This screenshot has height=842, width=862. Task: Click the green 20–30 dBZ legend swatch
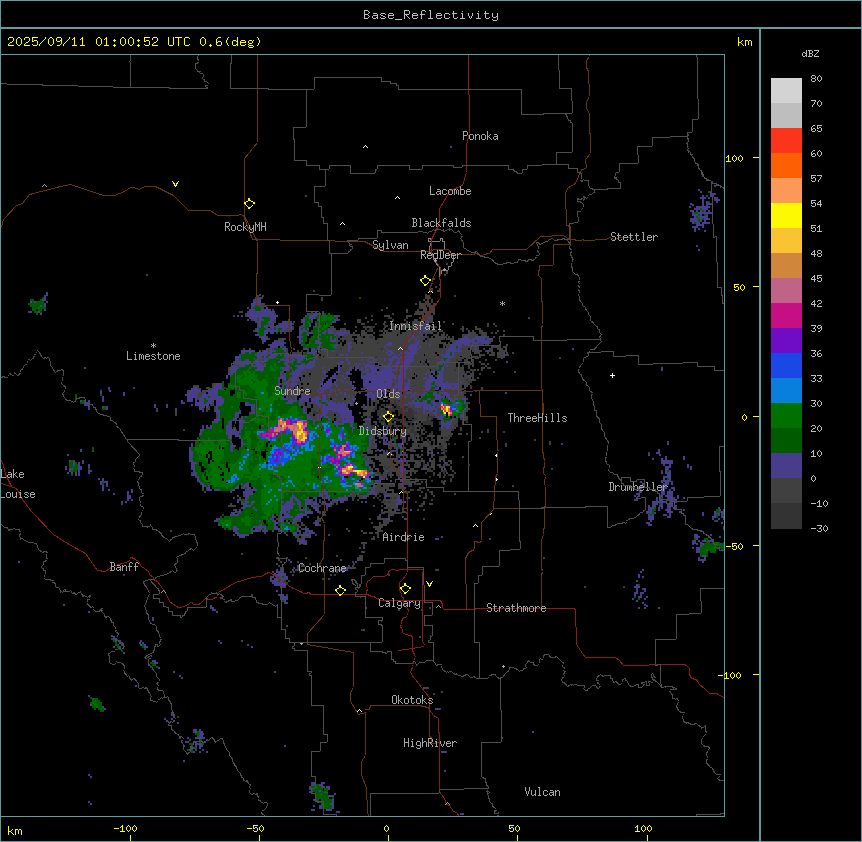786,416
